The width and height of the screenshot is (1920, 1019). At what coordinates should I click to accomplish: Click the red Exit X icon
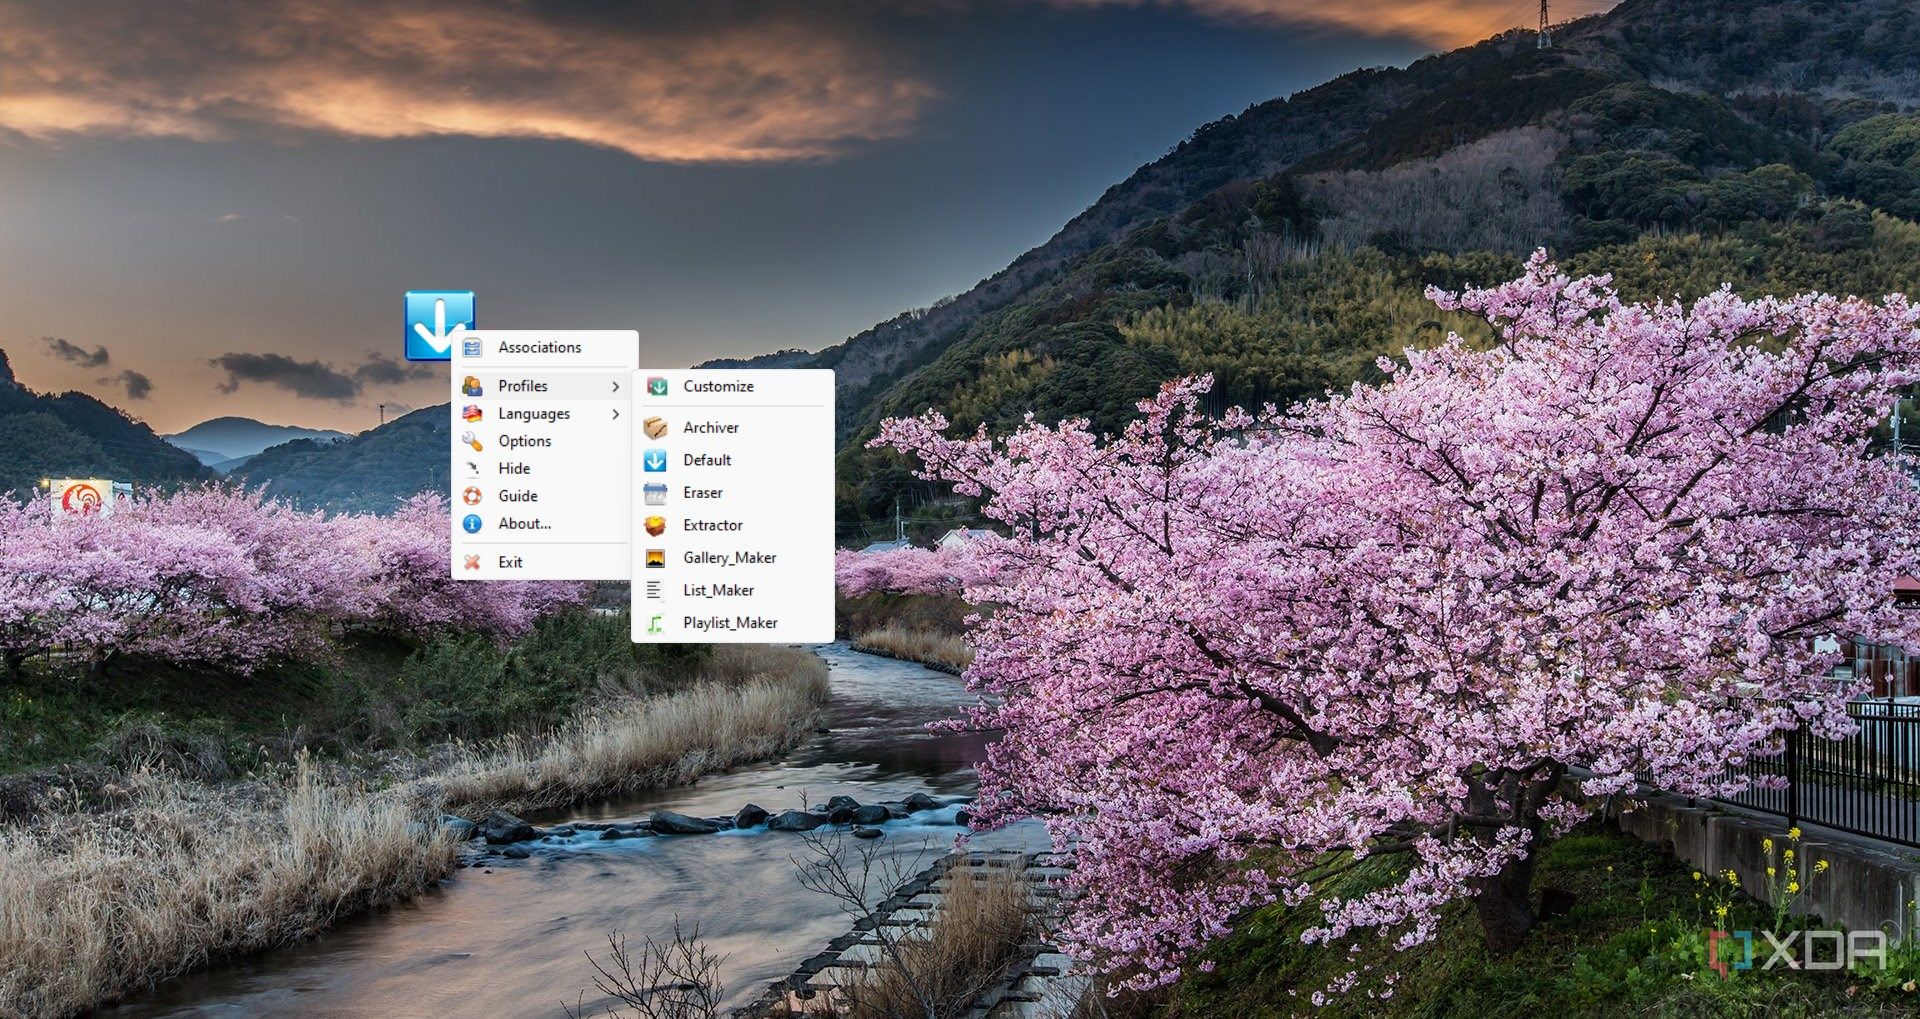point(472,562)
